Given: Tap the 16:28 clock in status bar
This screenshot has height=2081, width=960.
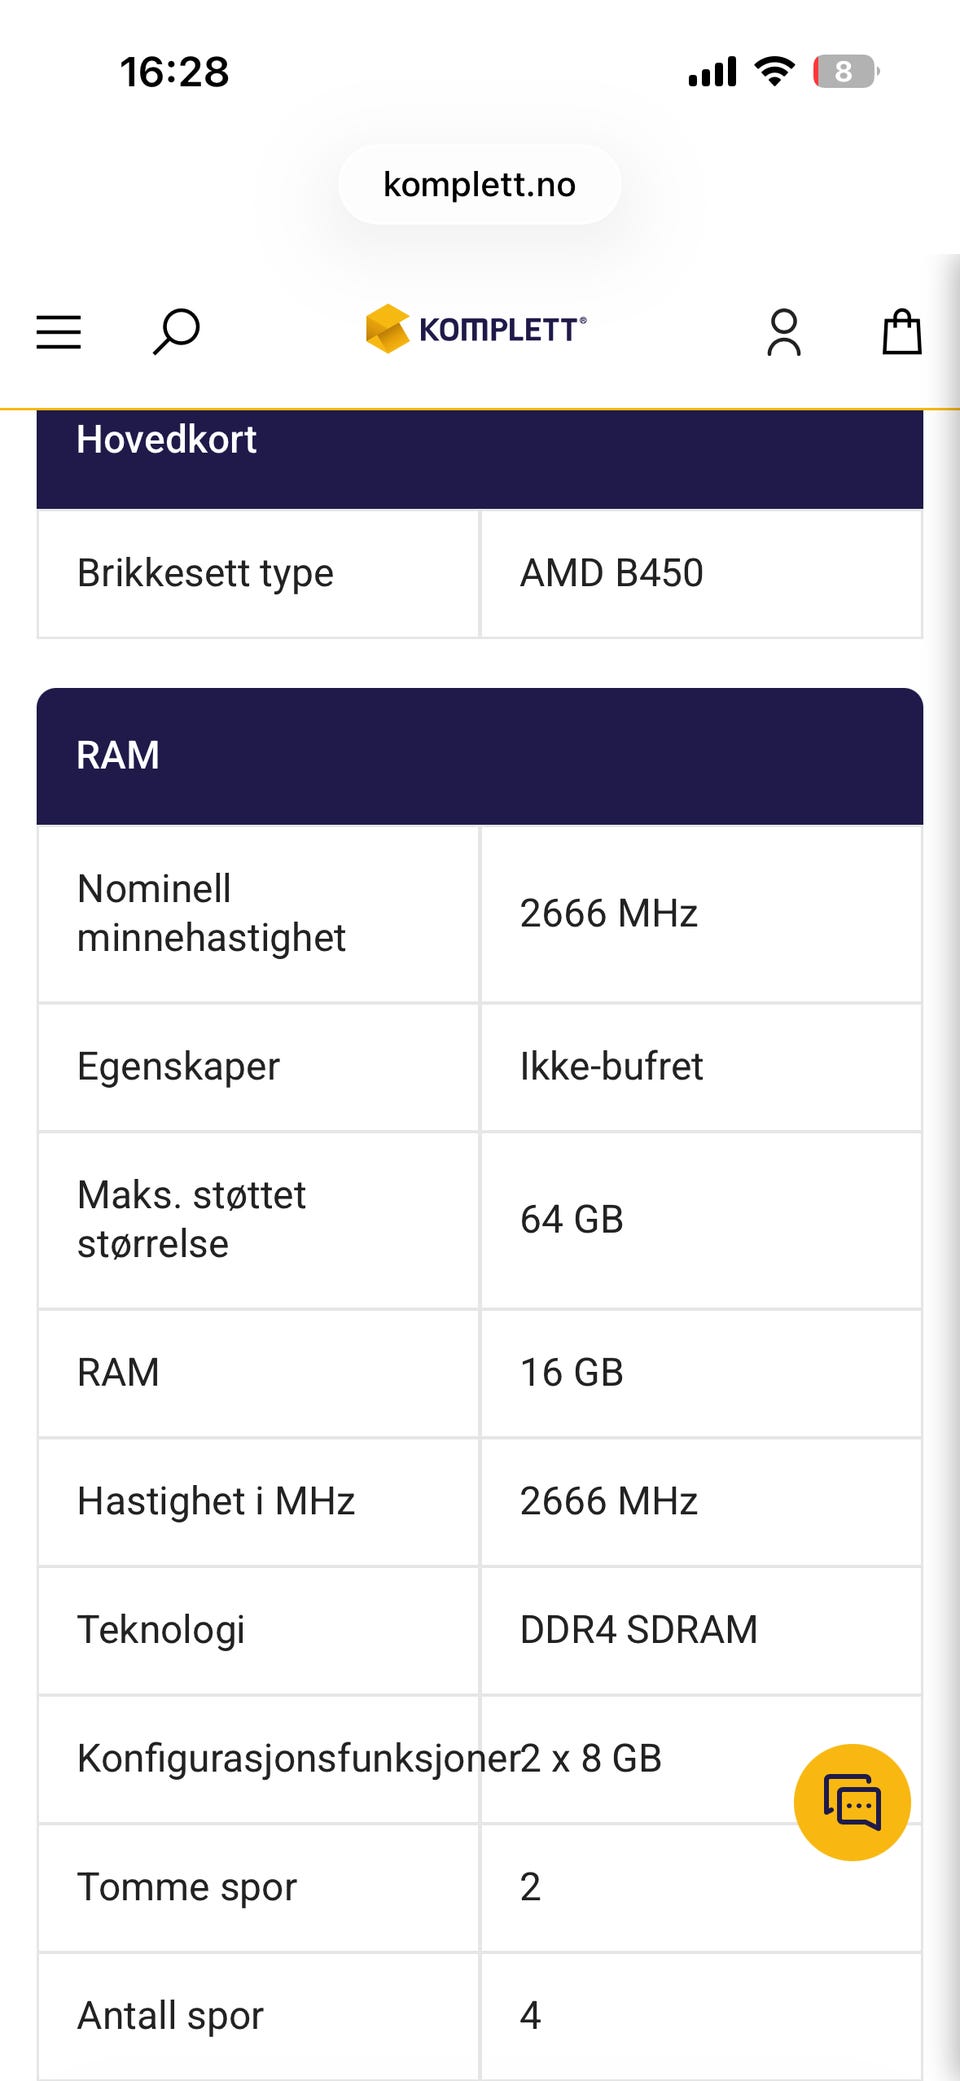Looking at the screenshot, I should [175, 72].
